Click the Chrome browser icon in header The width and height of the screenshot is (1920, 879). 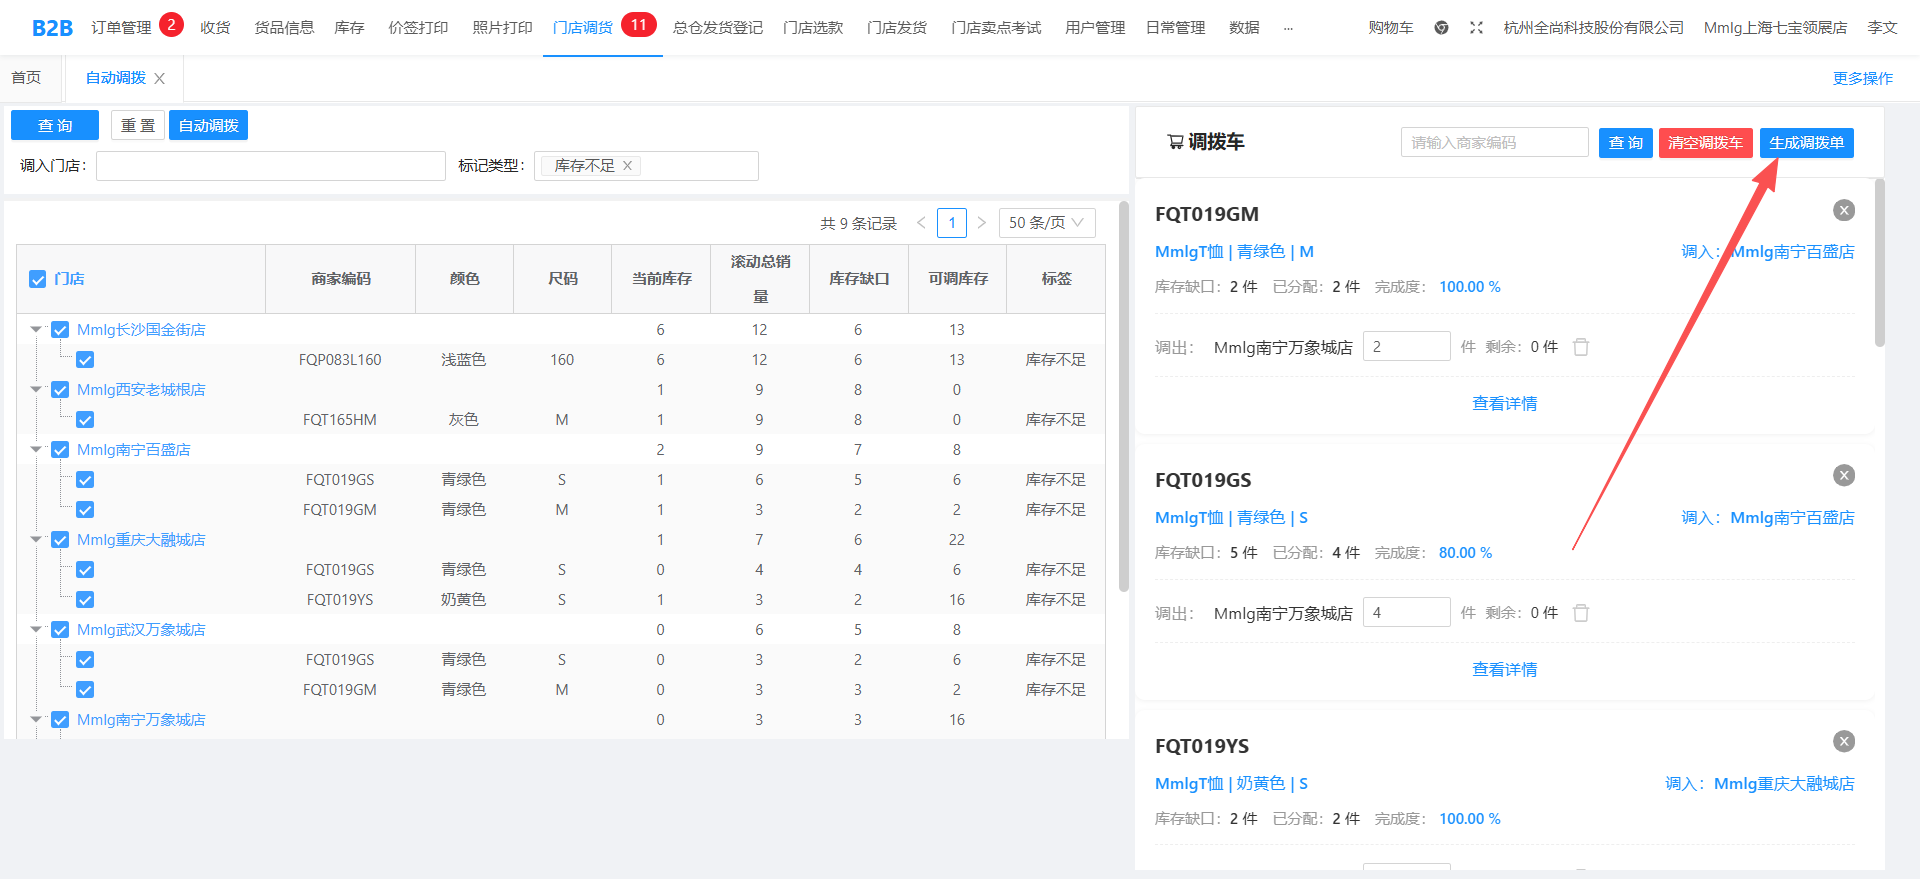(x=1441, y=28)
